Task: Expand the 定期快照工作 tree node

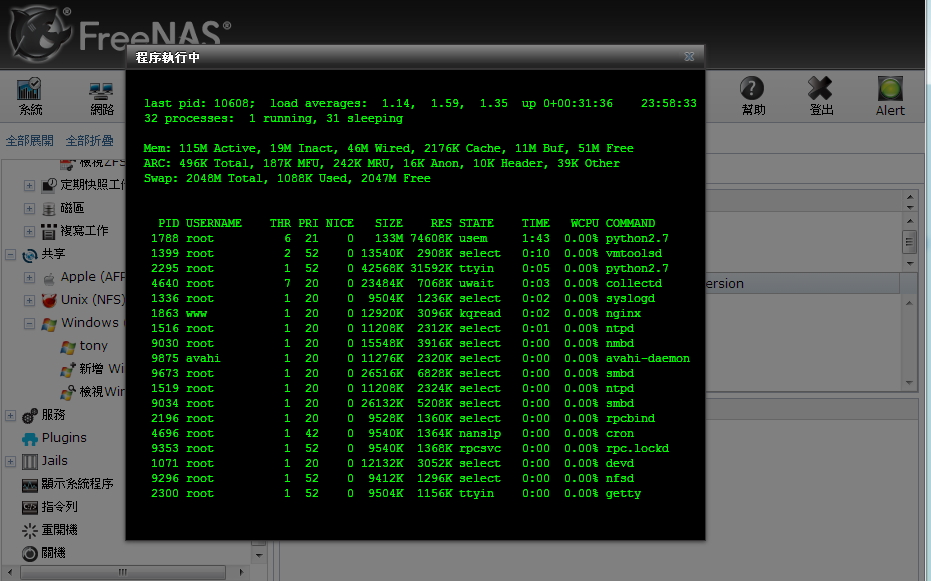Action: 29,186
